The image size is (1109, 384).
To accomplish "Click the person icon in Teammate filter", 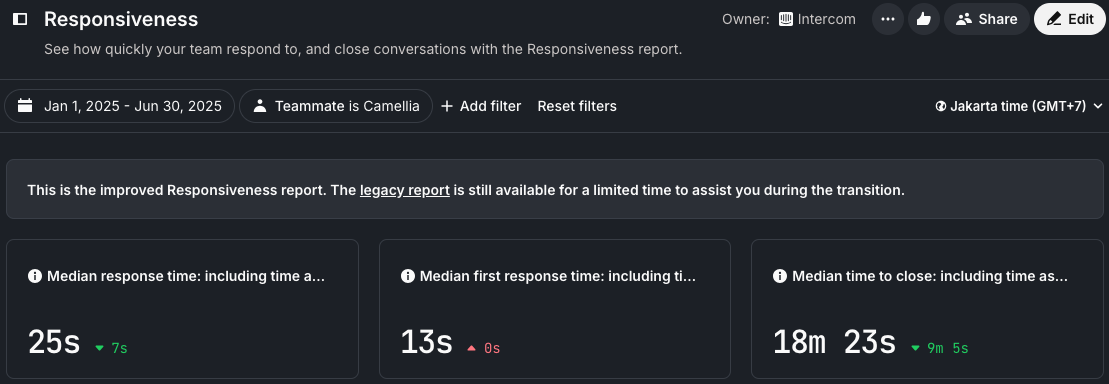I will [x=260, y=106].
